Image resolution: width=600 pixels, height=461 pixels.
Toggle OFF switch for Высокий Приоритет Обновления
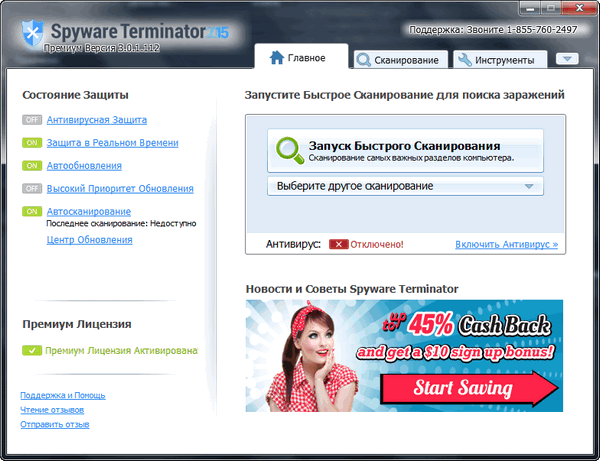32,189
